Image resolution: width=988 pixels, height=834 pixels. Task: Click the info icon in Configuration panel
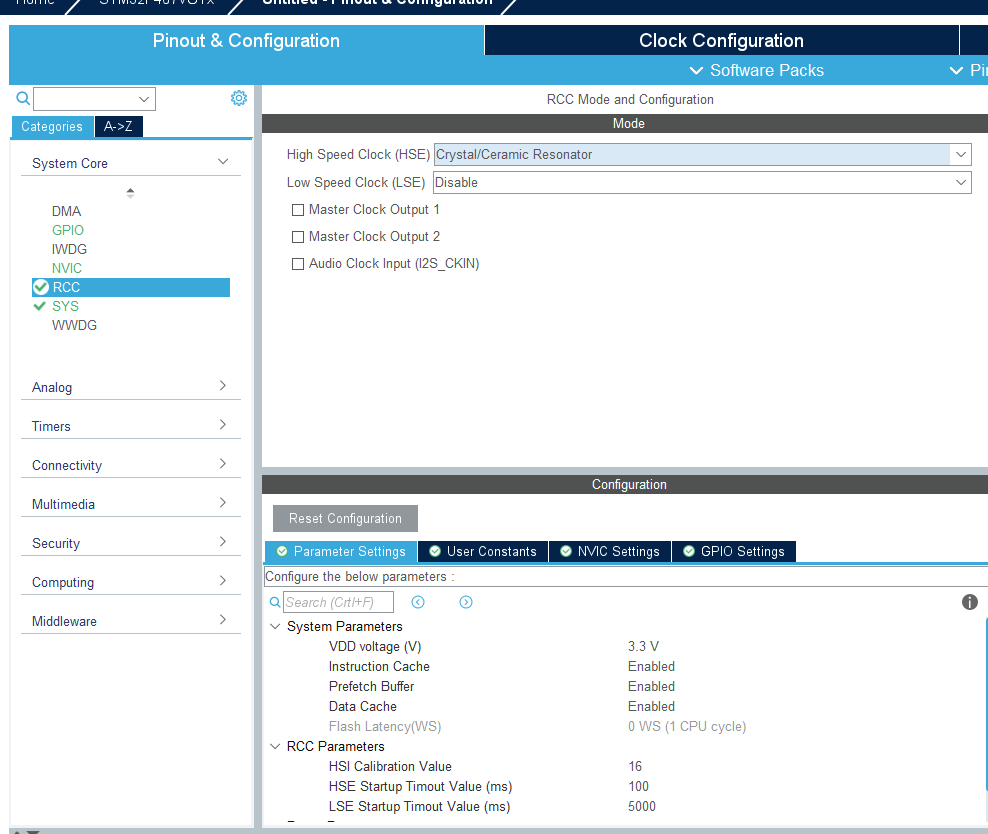click(x=970, y=602)
